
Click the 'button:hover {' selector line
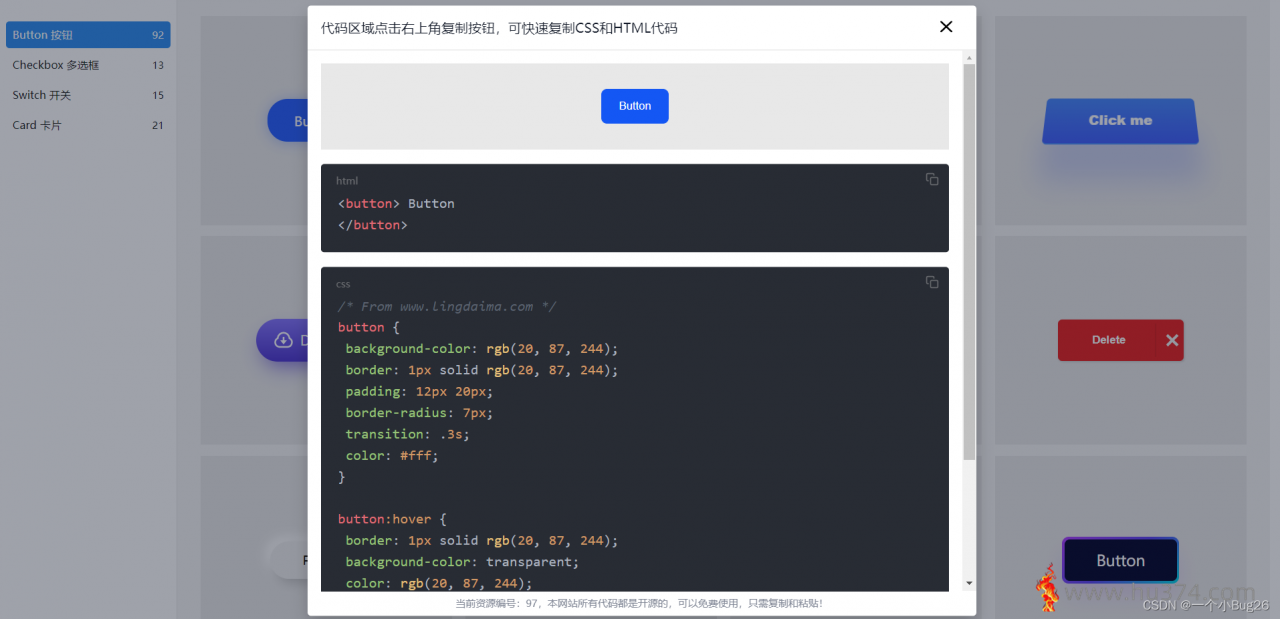tap(392, 519)
